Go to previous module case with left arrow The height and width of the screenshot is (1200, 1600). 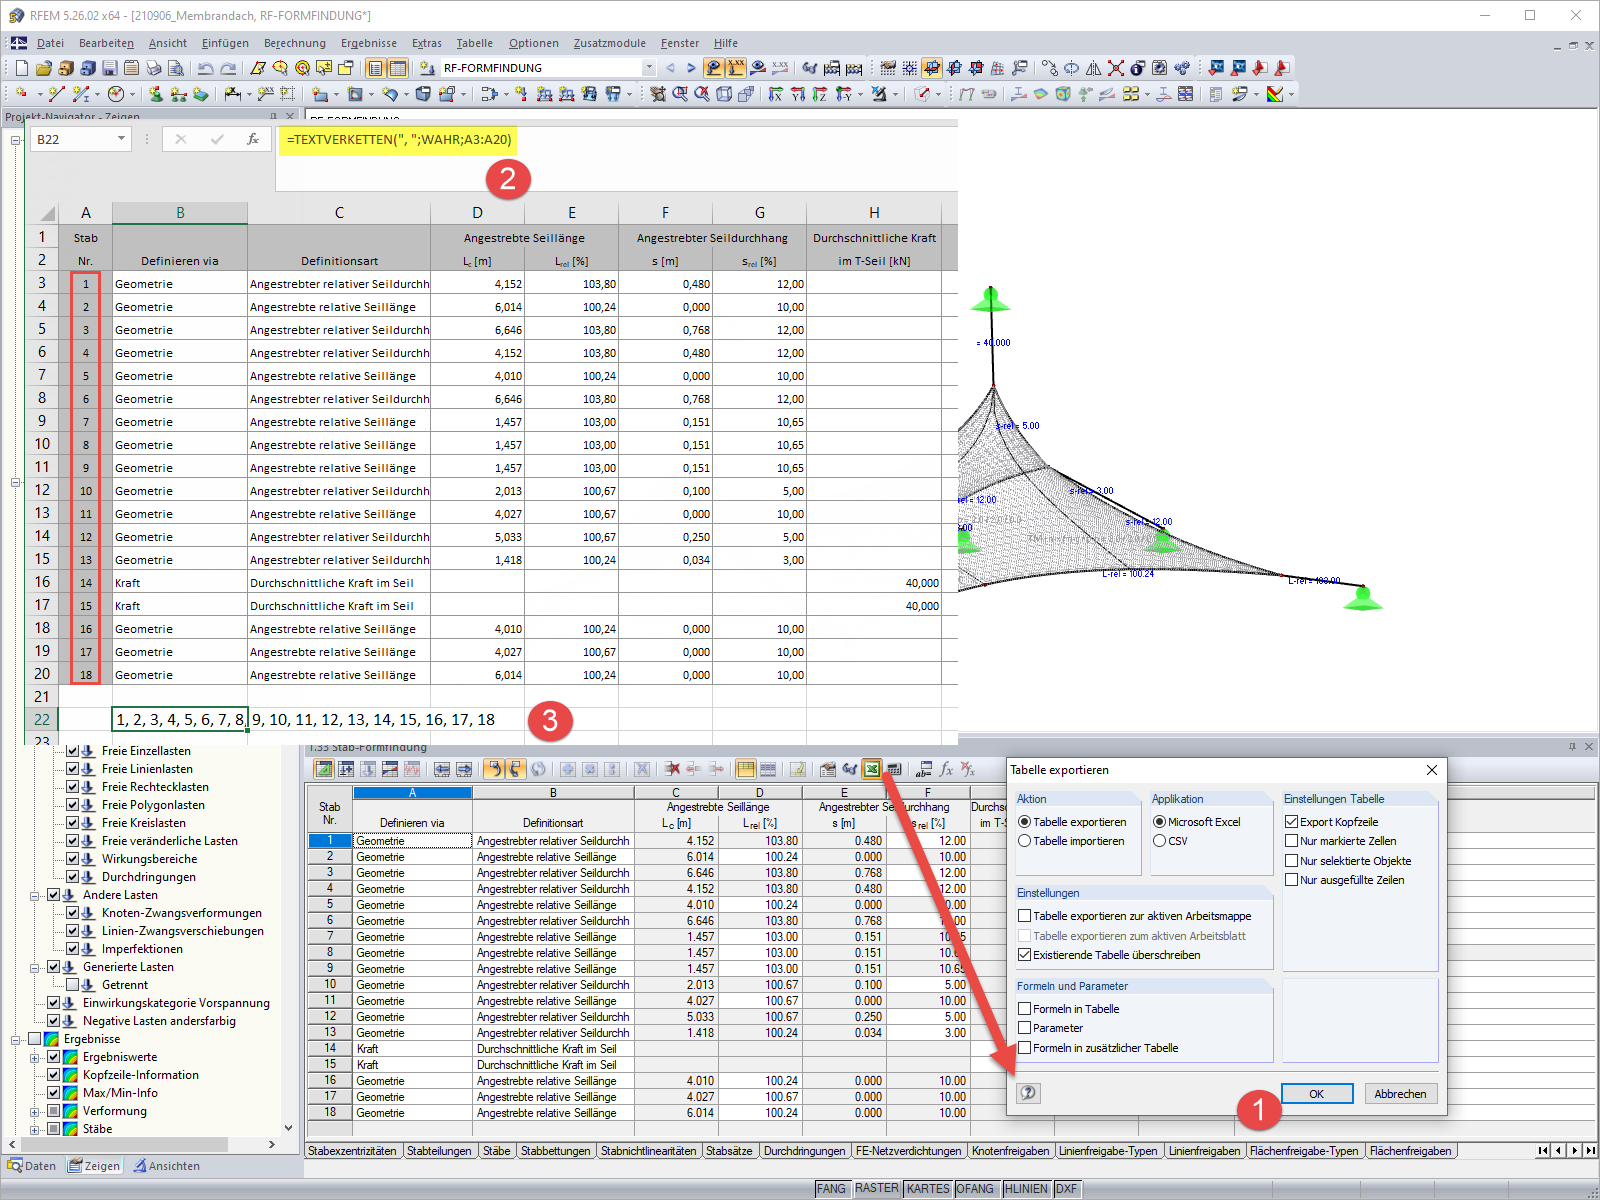[670, 68]
